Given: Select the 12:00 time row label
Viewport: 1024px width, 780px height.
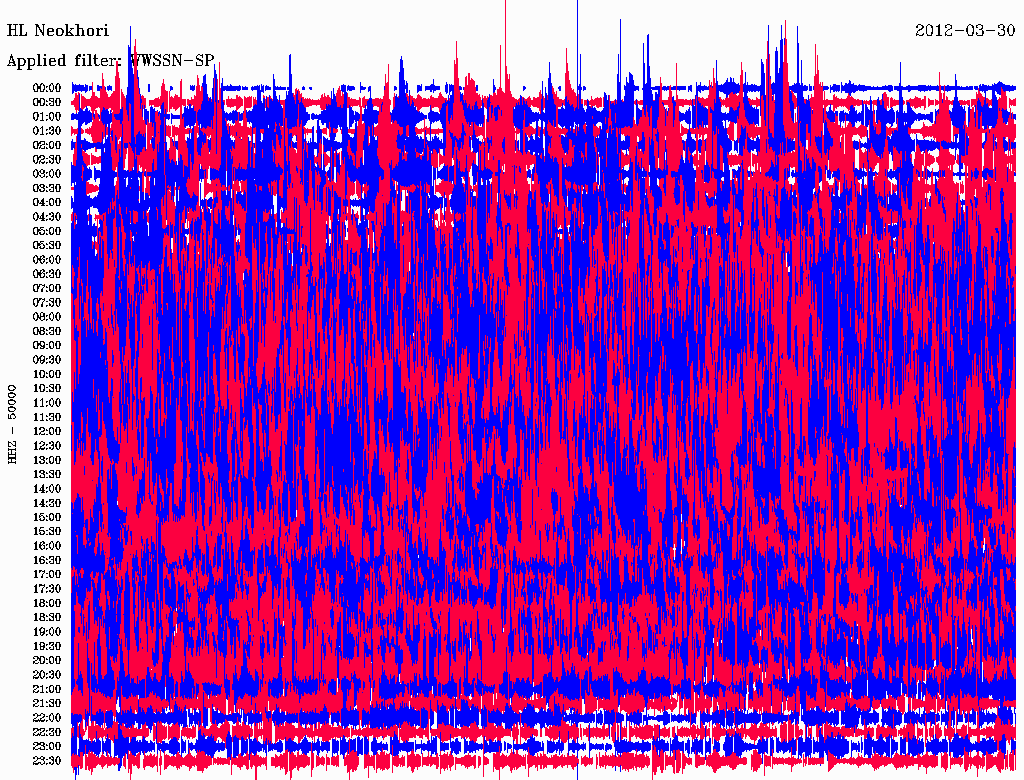Looking at the screenshot, I should pos(47,431).
